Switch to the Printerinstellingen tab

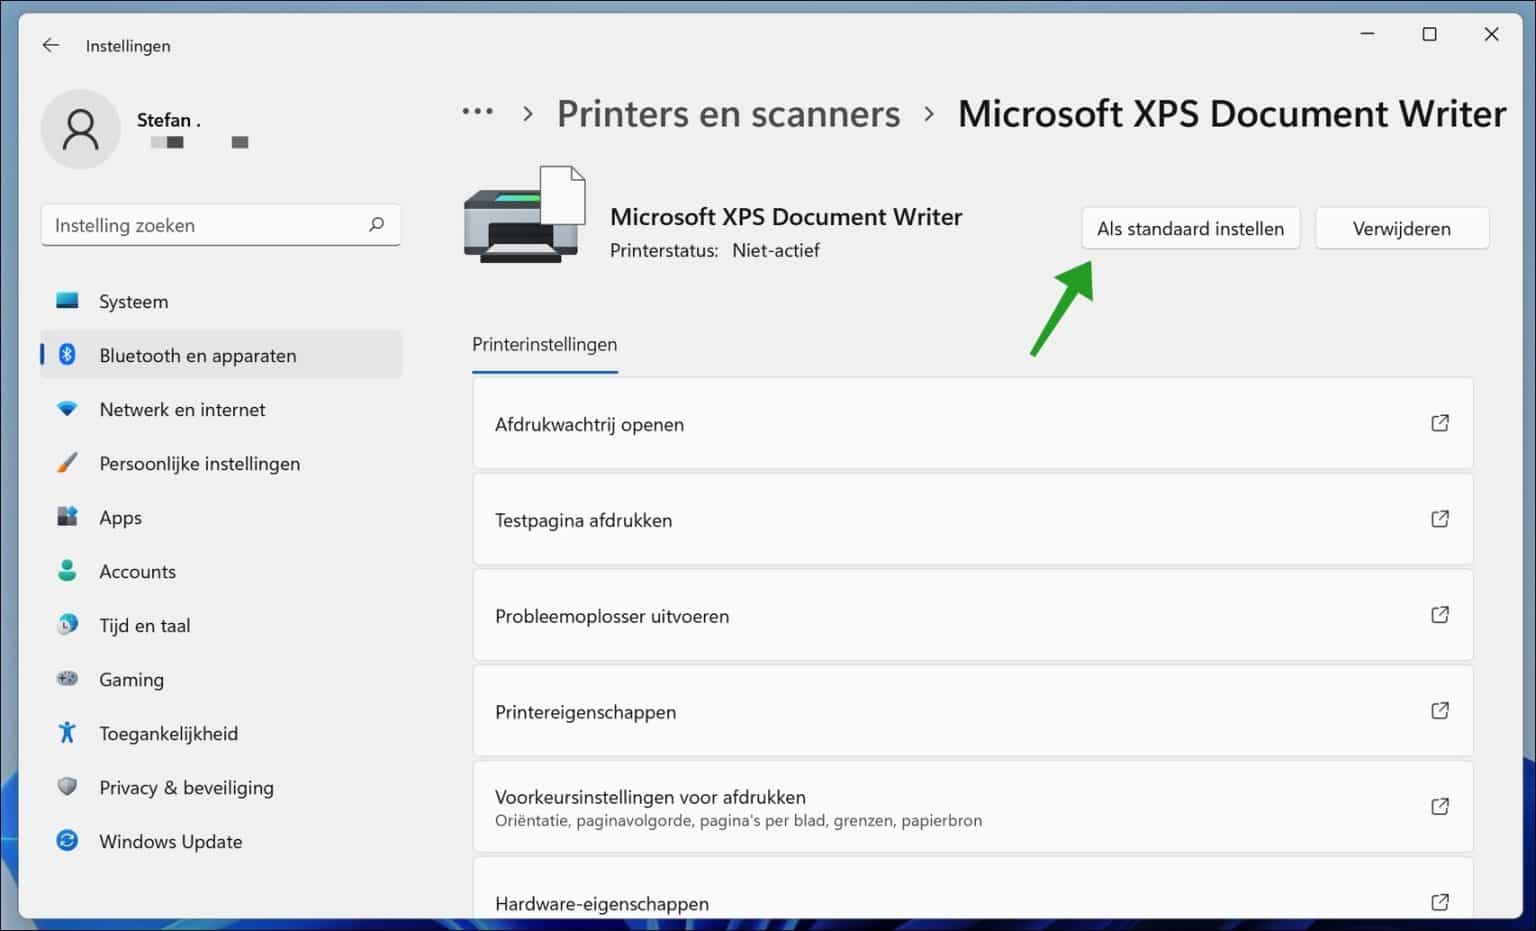pos(544,344)
